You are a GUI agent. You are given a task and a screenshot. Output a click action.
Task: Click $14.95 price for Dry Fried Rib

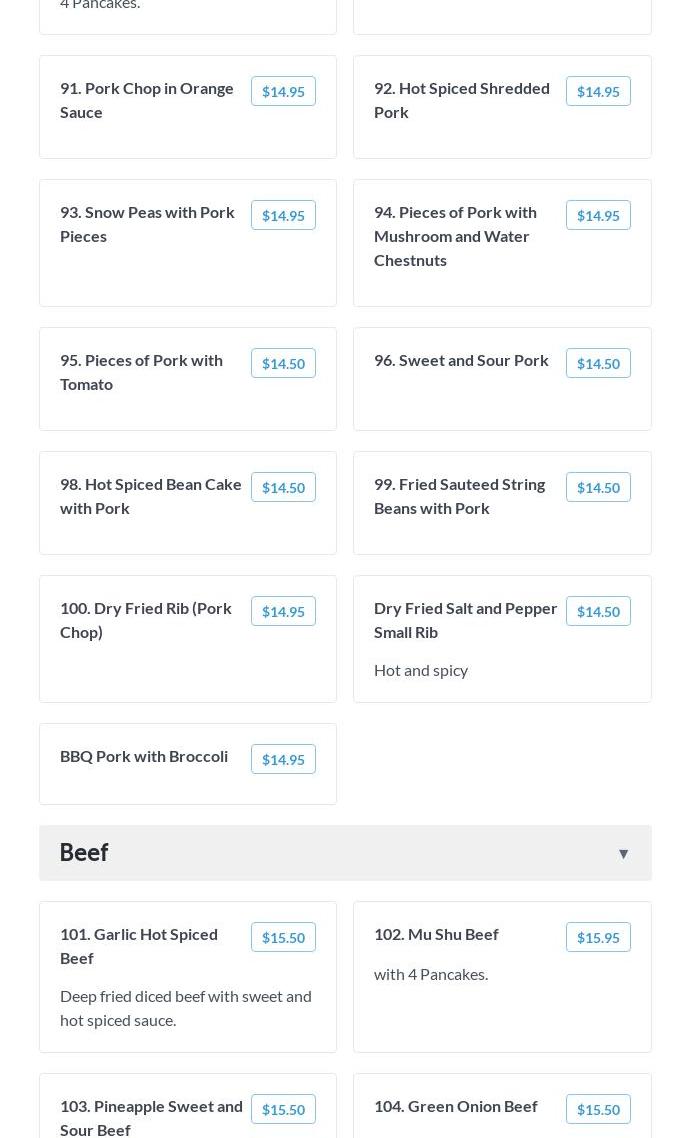click(283, 611)
